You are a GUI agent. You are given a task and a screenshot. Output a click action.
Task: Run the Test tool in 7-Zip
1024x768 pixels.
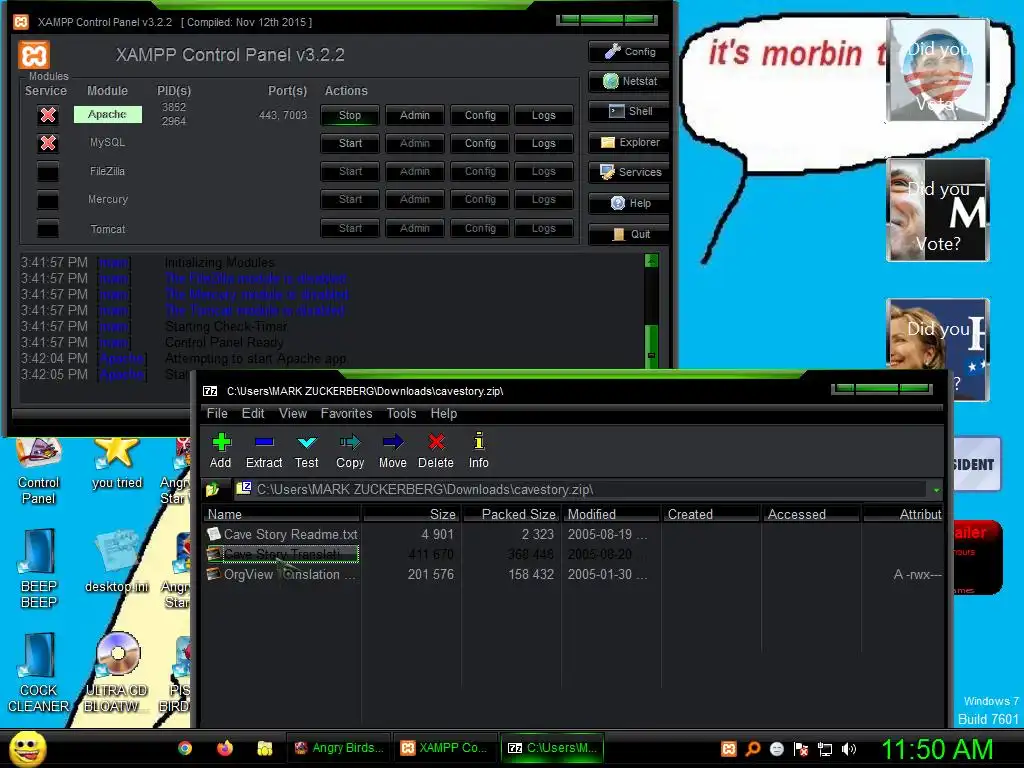pyautogui.click(x=306, y=450)
